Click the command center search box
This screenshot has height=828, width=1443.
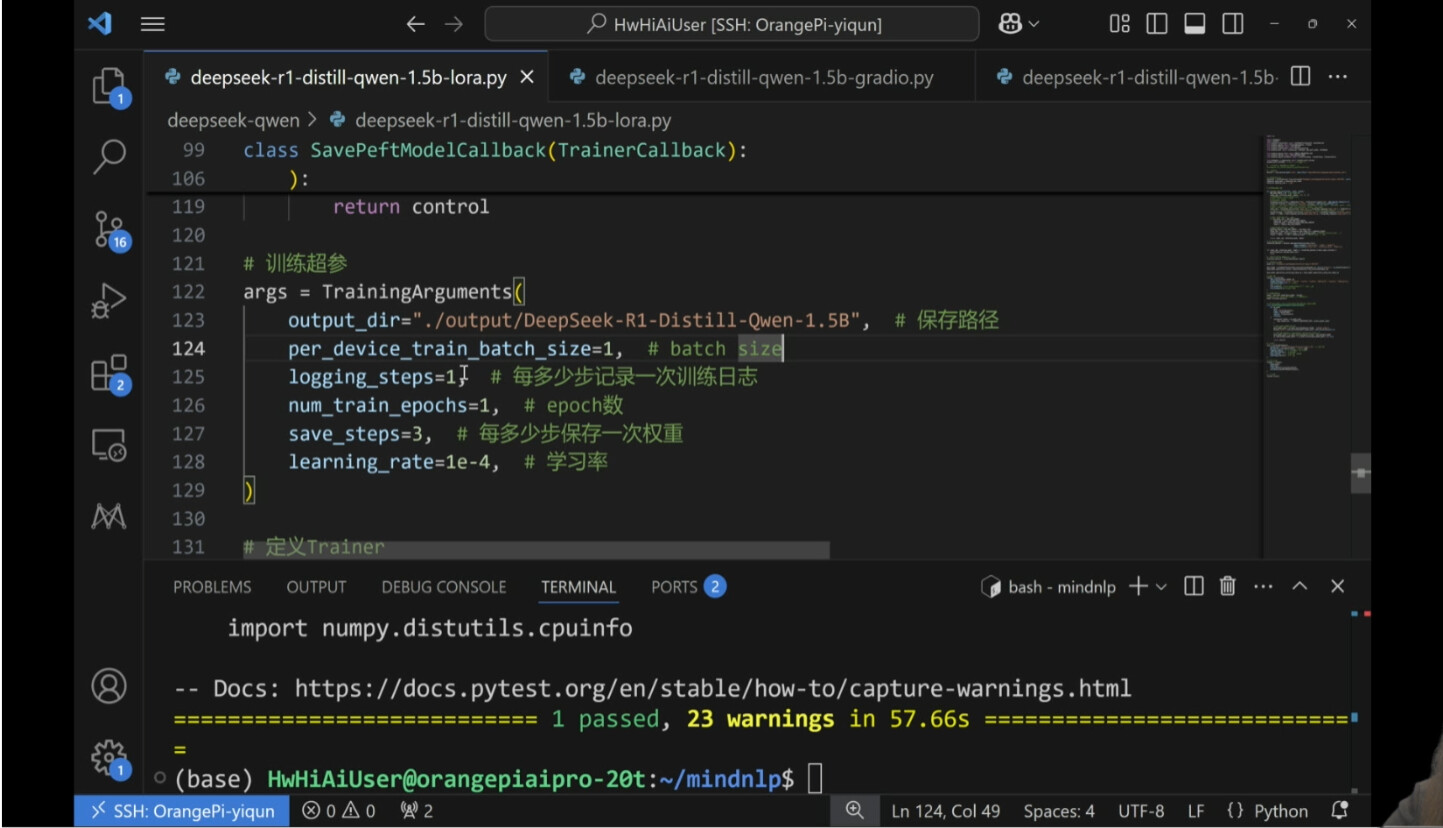732,24
